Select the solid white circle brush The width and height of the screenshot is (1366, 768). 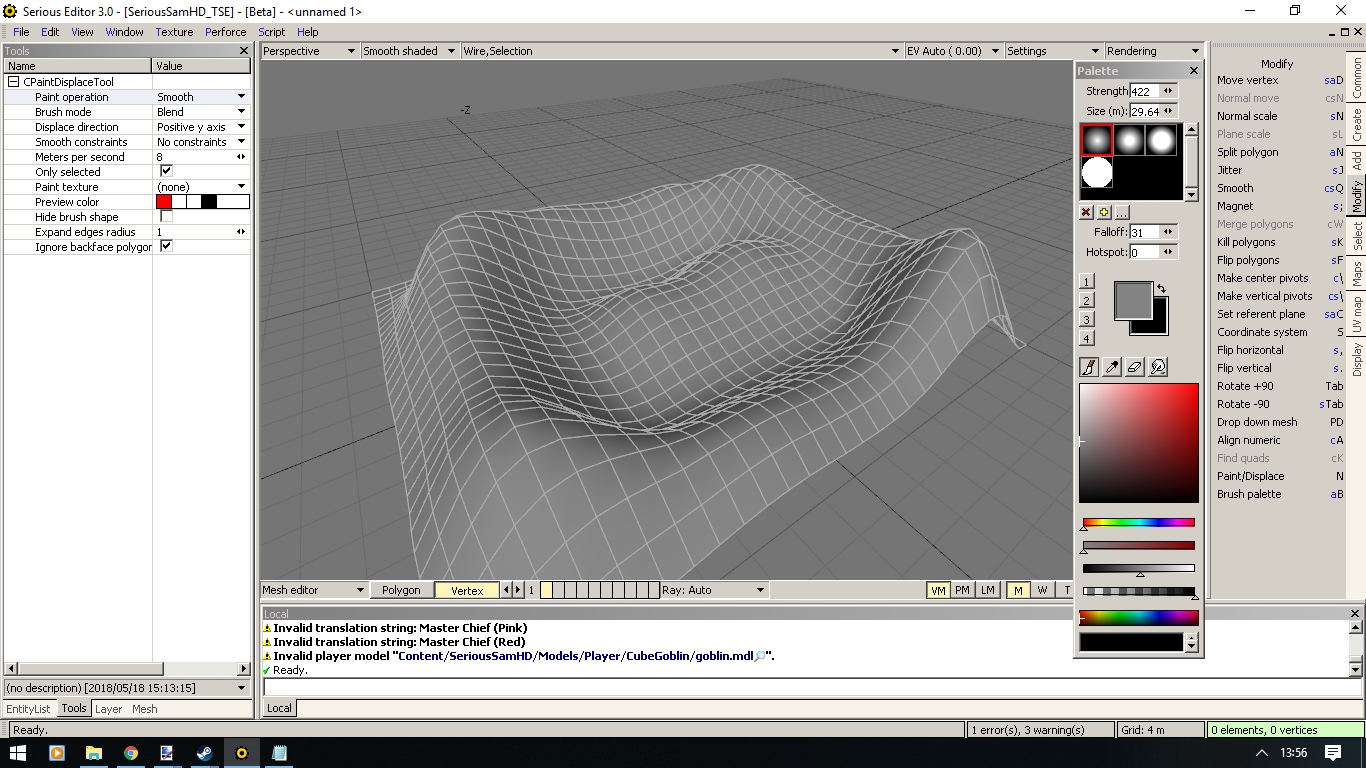point(1097,173)
